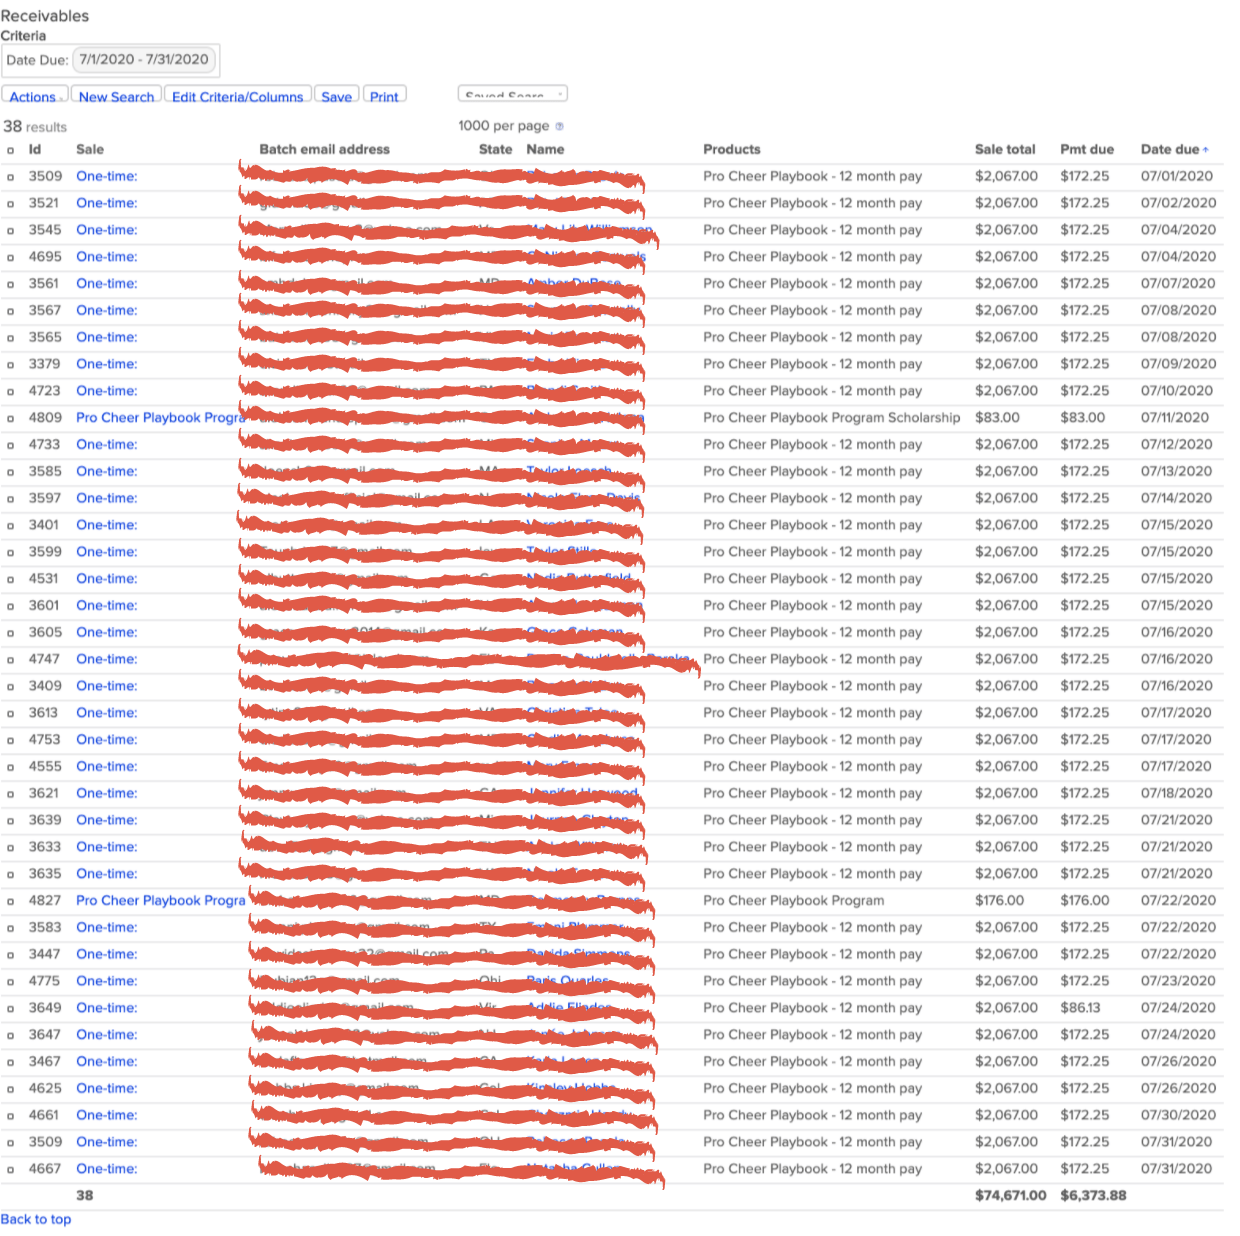
Task: Open the One-time sale link for Id 3567
Action: 107,311
